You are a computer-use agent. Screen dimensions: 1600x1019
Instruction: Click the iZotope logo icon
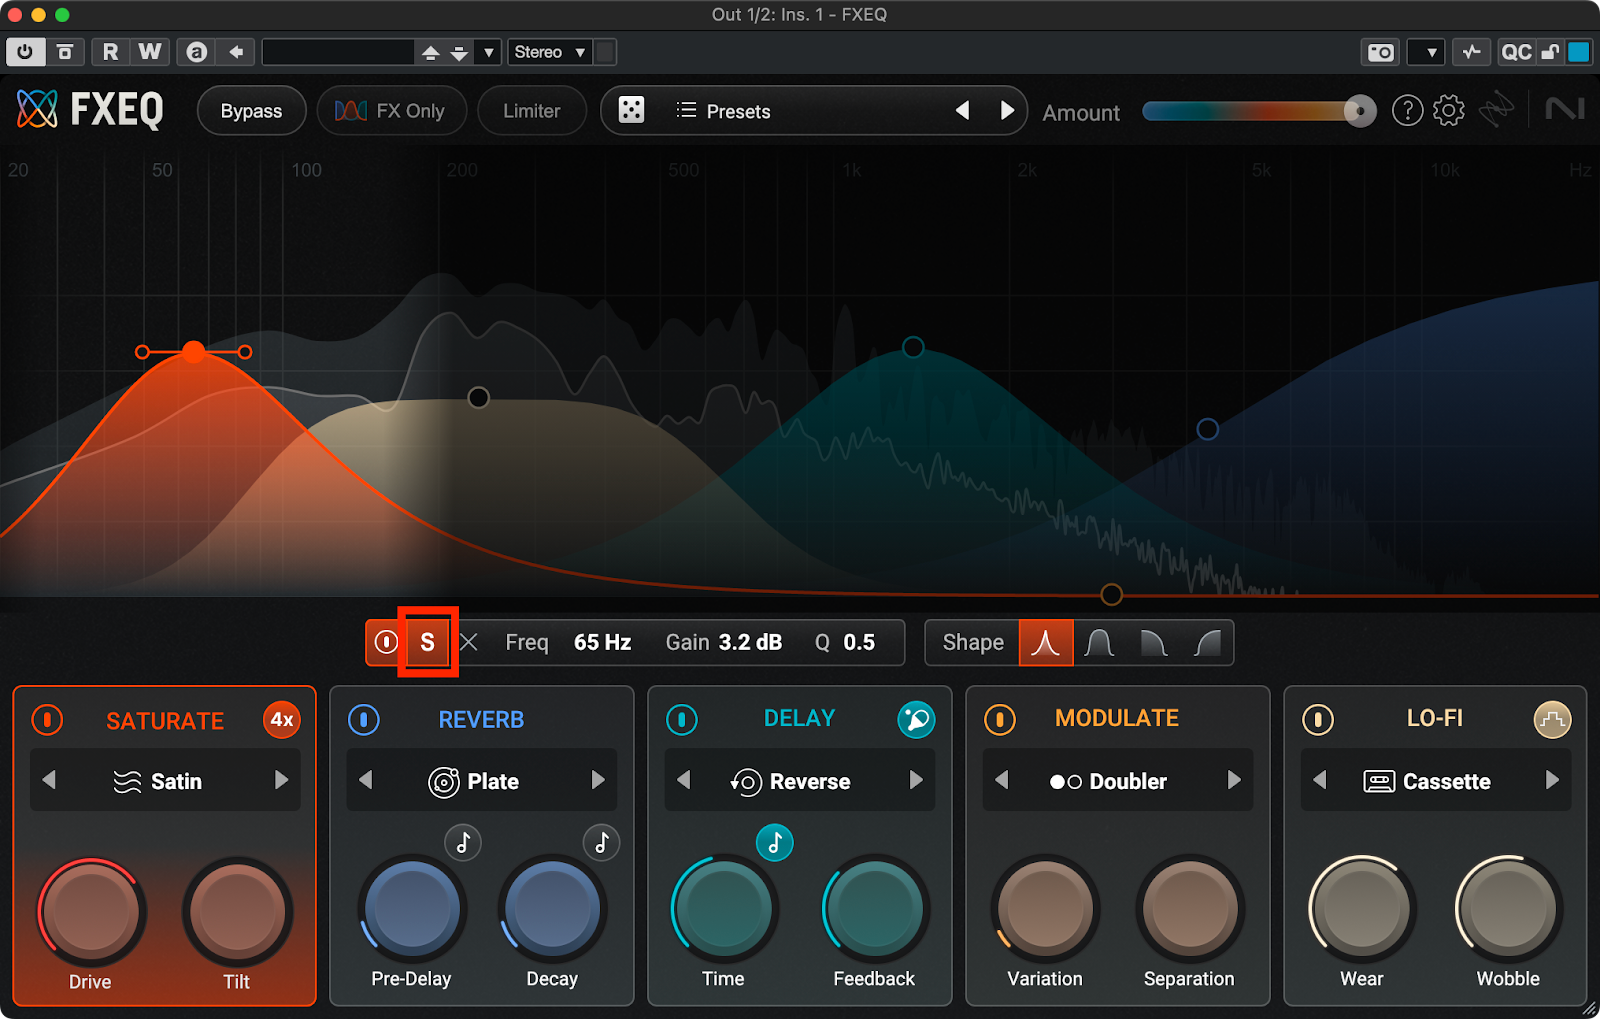point(1496,110)
